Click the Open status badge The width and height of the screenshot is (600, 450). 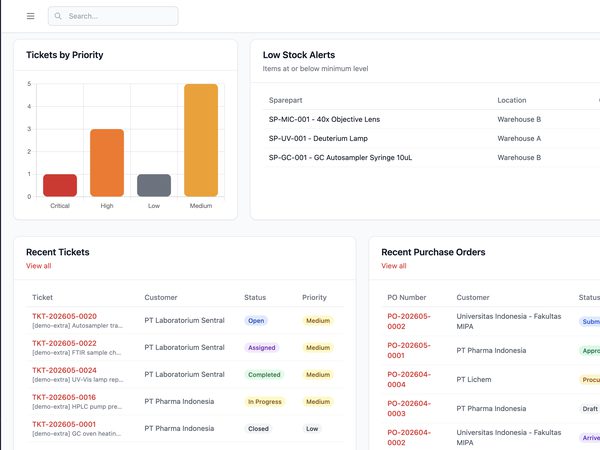(256, 321)
